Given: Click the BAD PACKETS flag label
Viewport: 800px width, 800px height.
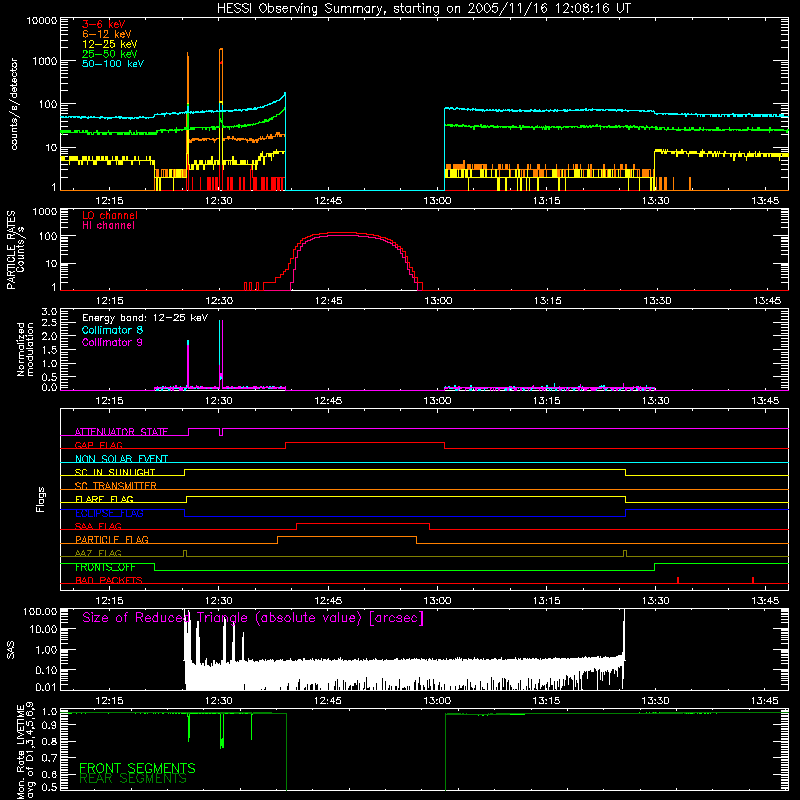Looking at the screenshot, I should click(108, 580).
